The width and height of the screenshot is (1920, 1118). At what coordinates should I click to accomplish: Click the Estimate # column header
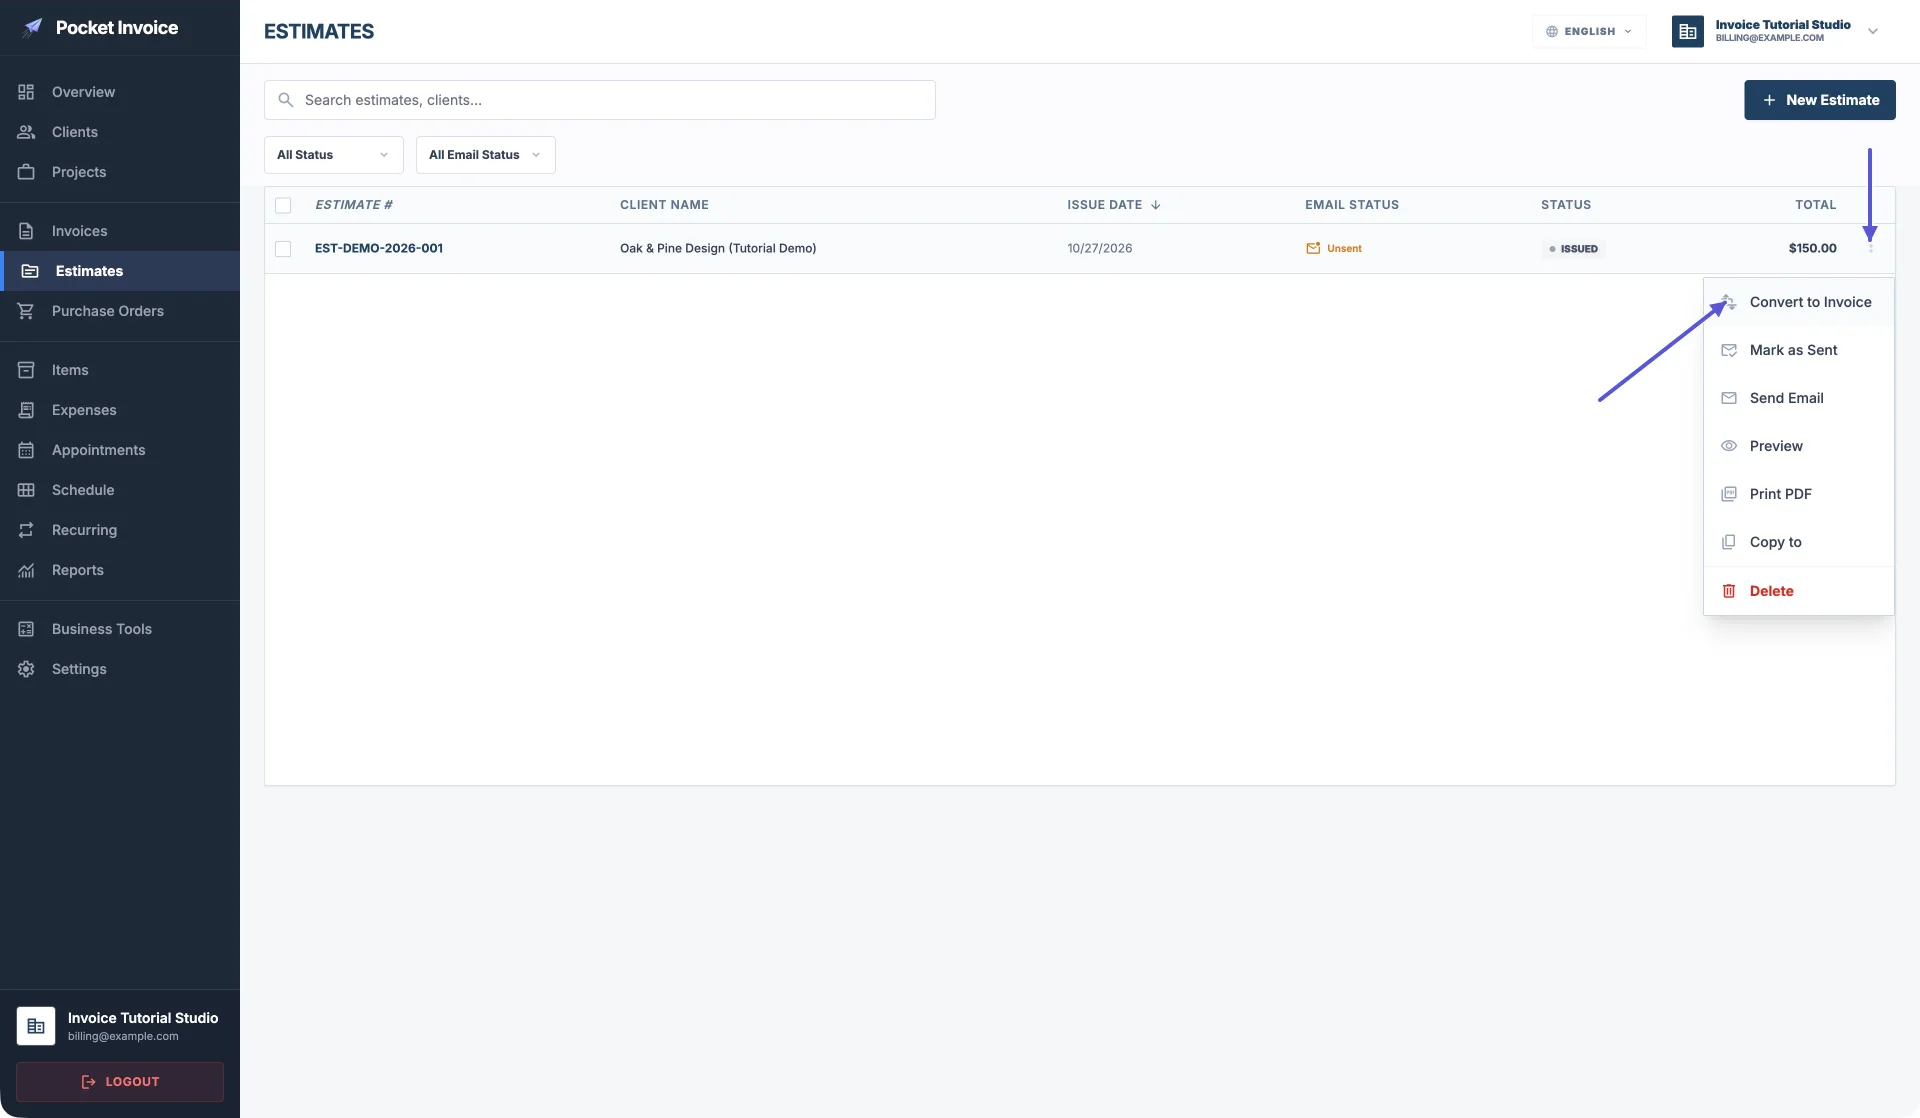tap(354, 205)
